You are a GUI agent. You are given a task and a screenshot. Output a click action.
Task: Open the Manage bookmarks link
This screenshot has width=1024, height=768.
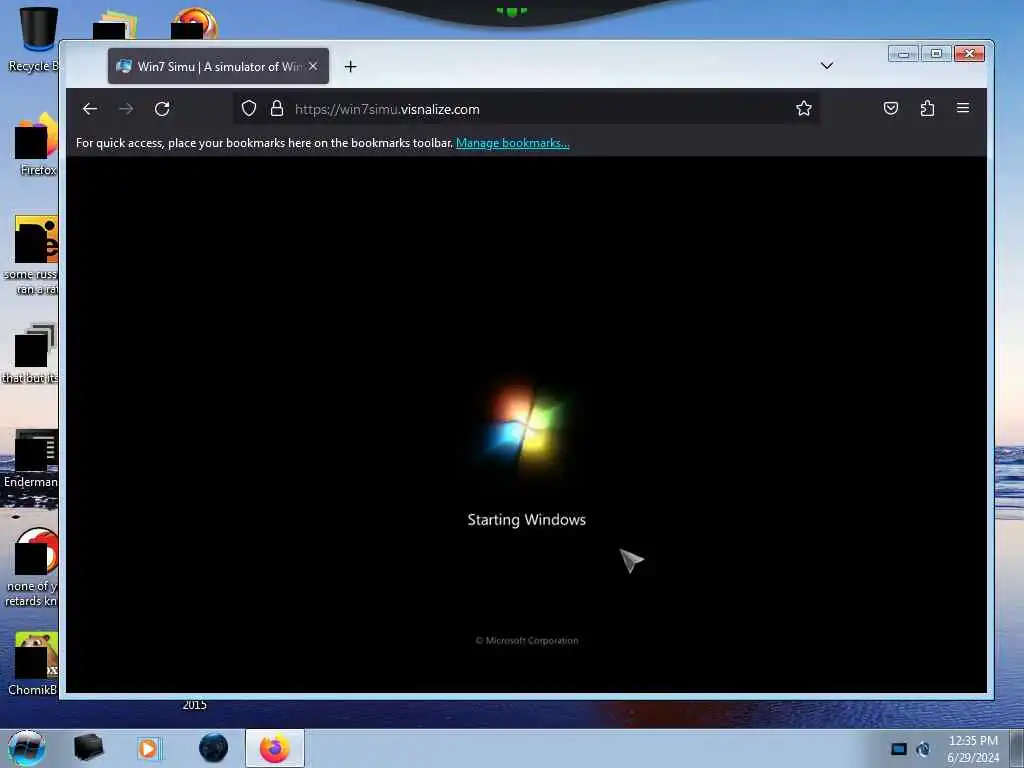pyautogui.click(x=513, y=143)
